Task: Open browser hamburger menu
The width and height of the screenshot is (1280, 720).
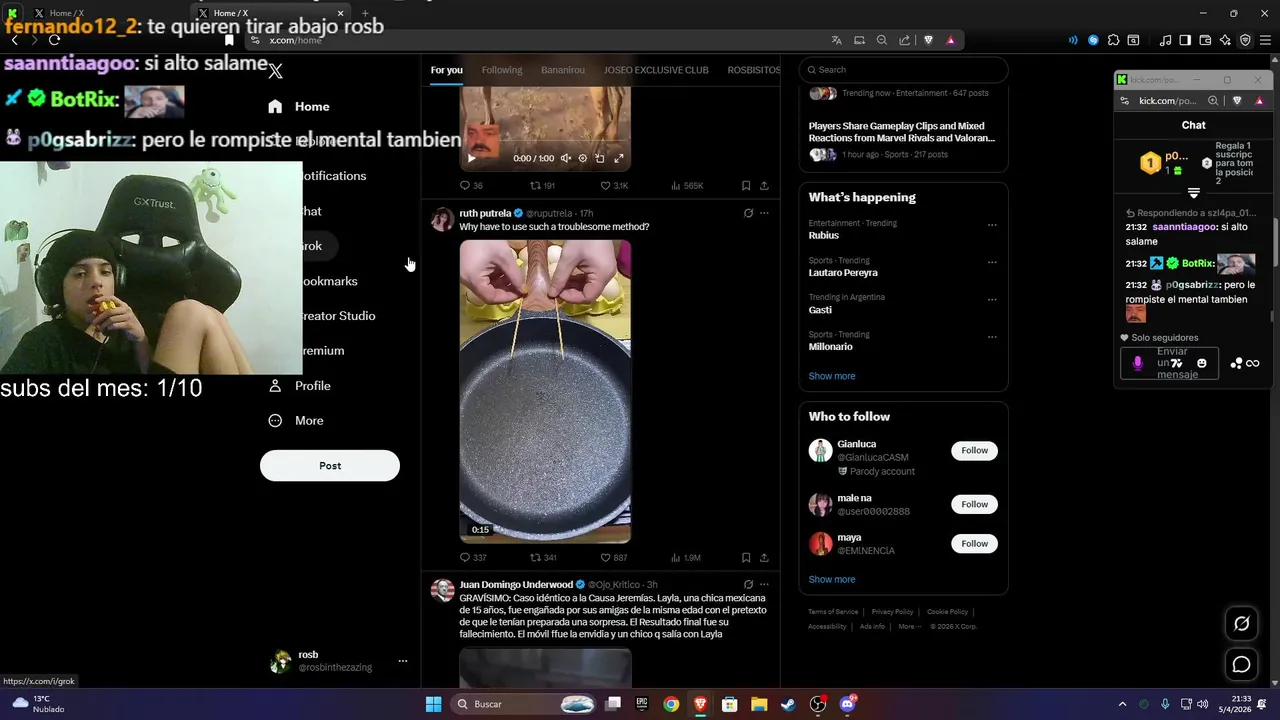Action: 1264,40
